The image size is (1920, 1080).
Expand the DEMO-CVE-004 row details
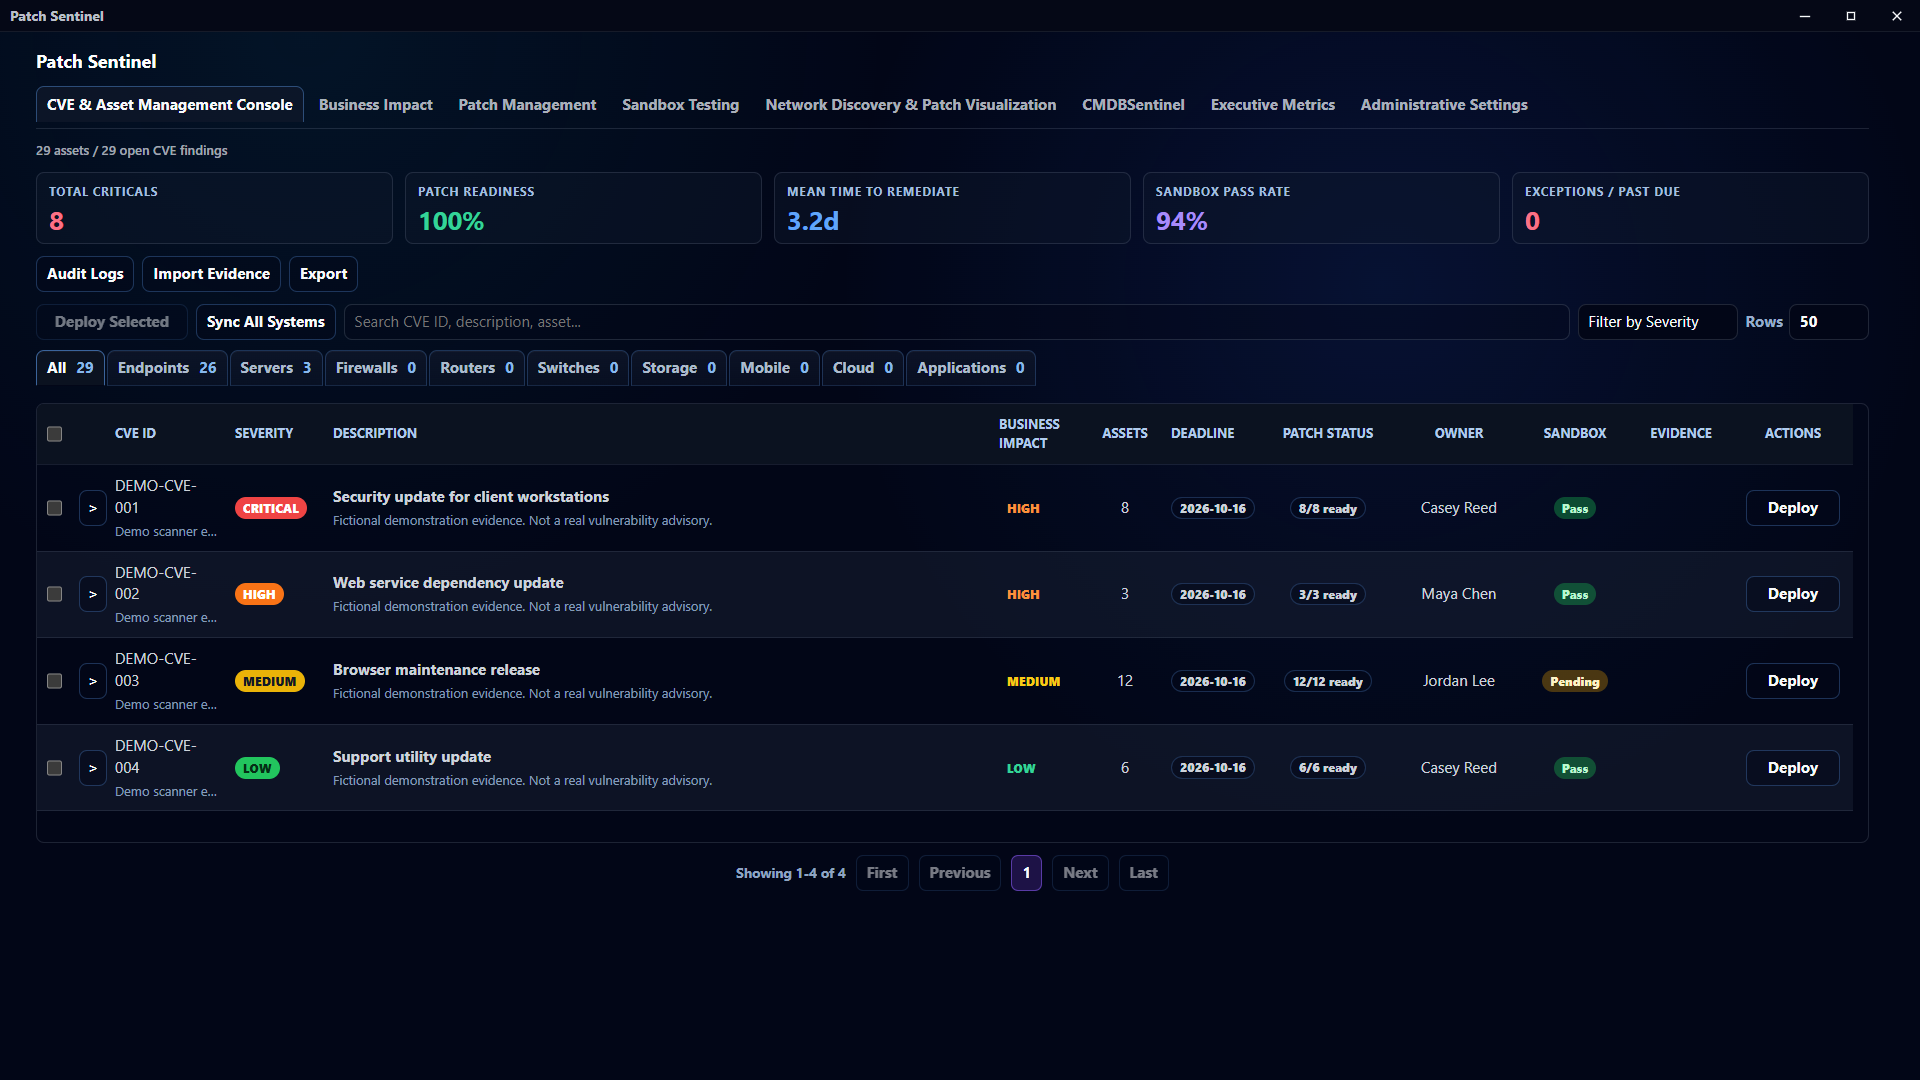click(93, 768)
